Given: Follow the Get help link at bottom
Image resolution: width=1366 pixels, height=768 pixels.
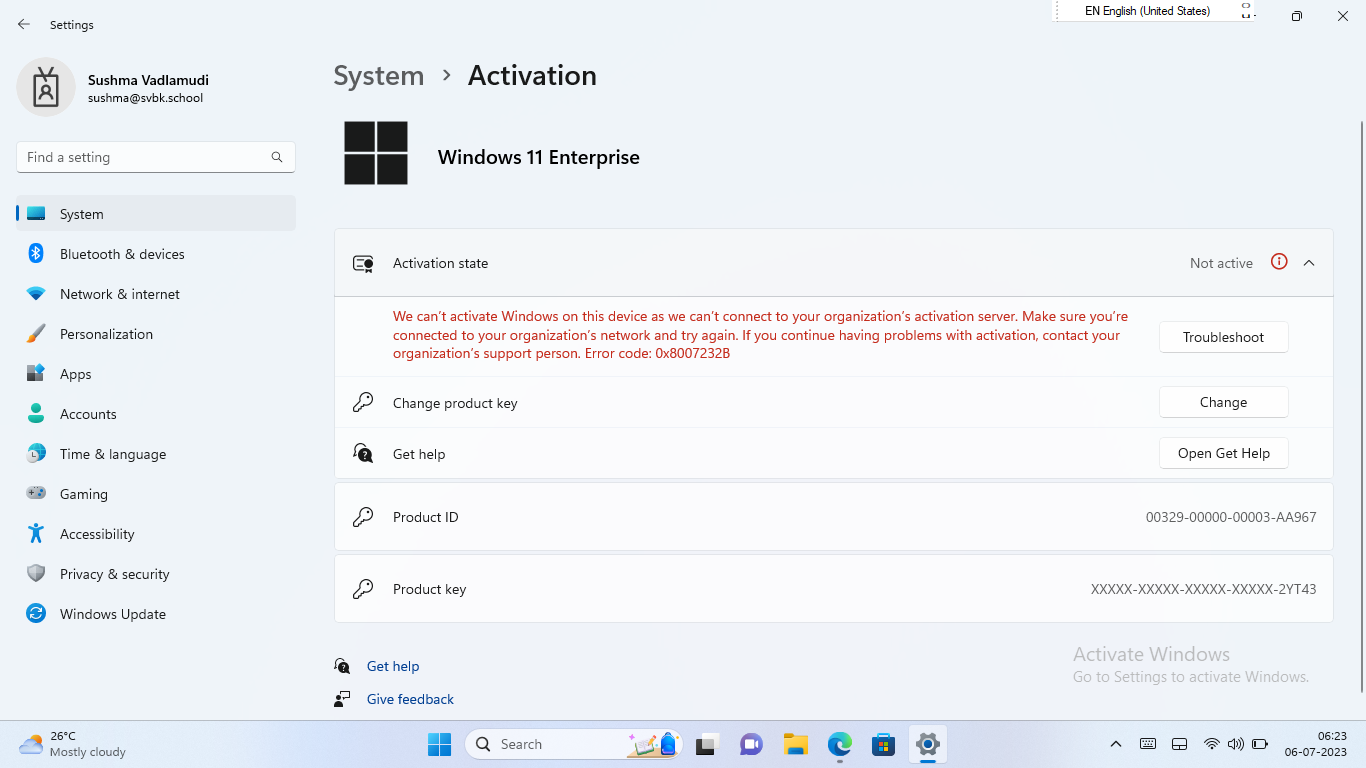Looking at the screenshot, I should click(393, 666).
